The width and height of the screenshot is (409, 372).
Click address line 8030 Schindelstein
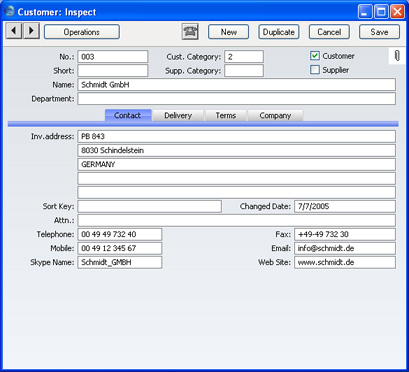click(x=237, y=150)
